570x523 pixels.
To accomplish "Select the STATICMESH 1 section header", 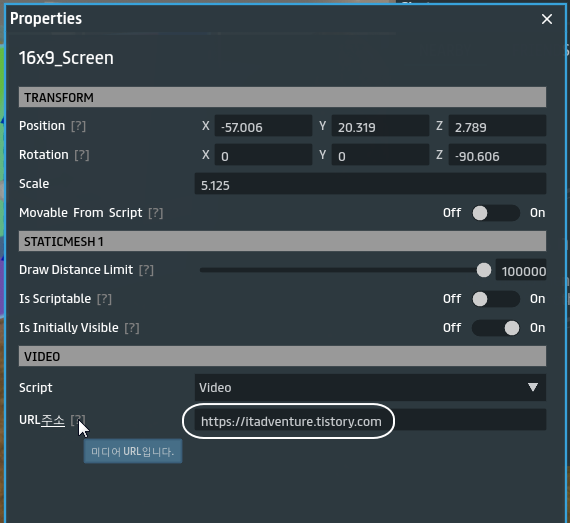I will pyautogui.click(x=282, y=241).
